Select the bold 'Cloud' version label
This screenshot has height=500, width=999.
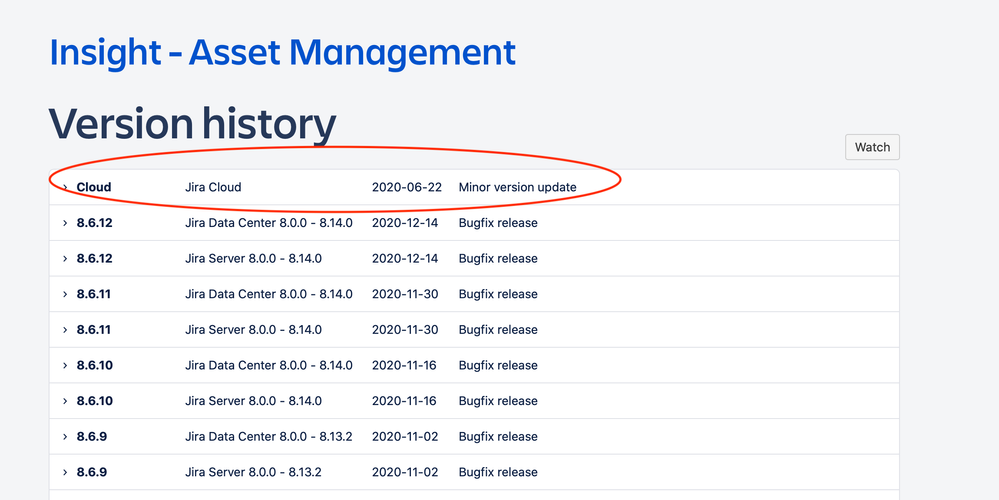point(94,187)
